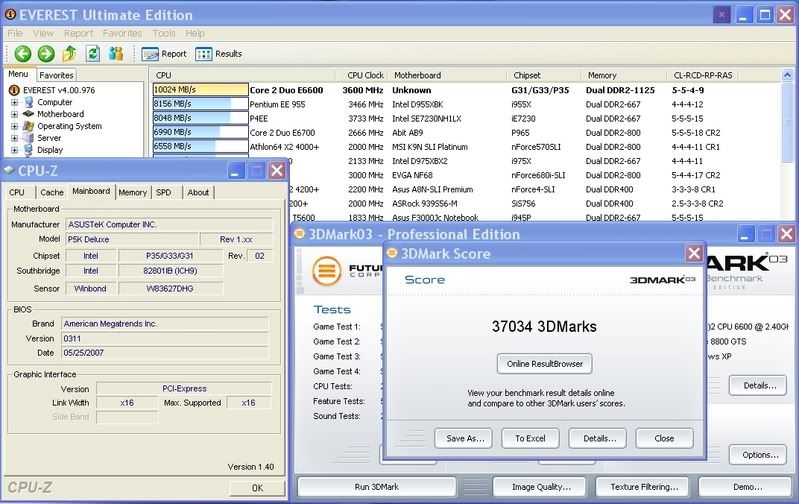The width and height of the screenshot is (799, 504).
Task: Click the 8156 MB/s result bar
Action: pos(201,104)
